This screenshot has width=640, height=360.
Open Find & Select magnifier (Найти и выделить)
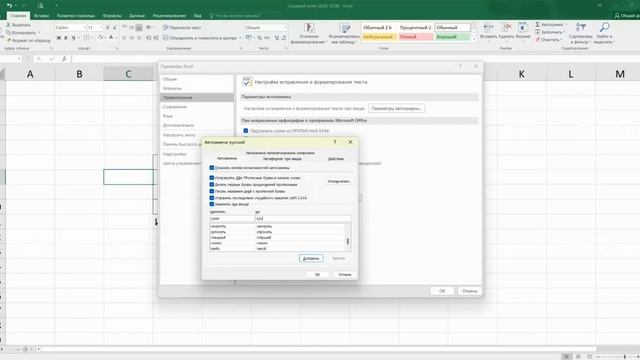point(604,33)
